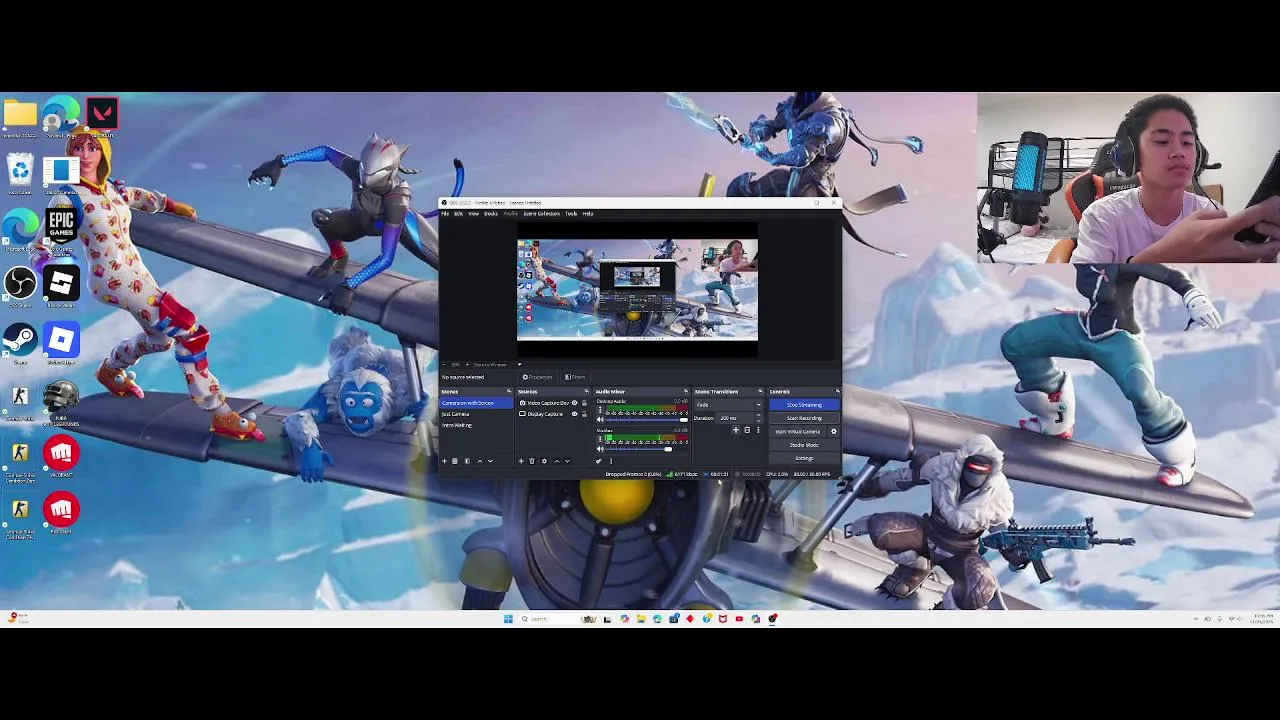Launch PUBG Battlegrounds desktop icon
1280x720 pixels.
click(x=61, y=397)
